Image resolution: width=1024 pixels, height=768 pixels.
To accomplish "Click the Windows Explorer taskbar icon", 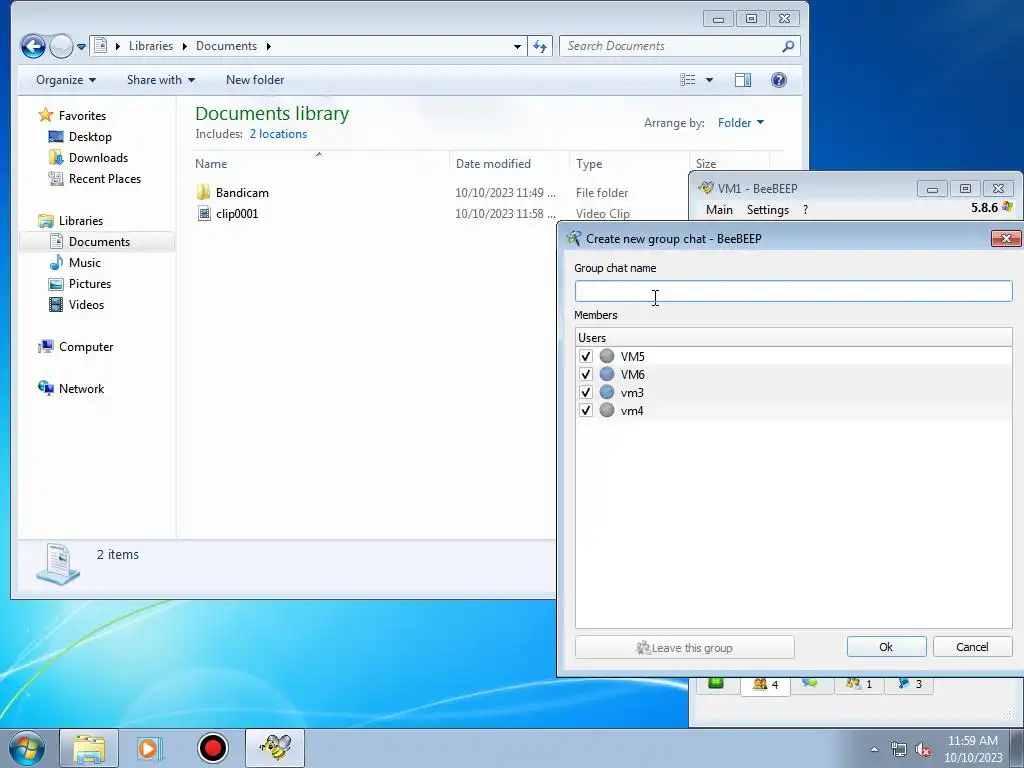I will tap(89, 748).
